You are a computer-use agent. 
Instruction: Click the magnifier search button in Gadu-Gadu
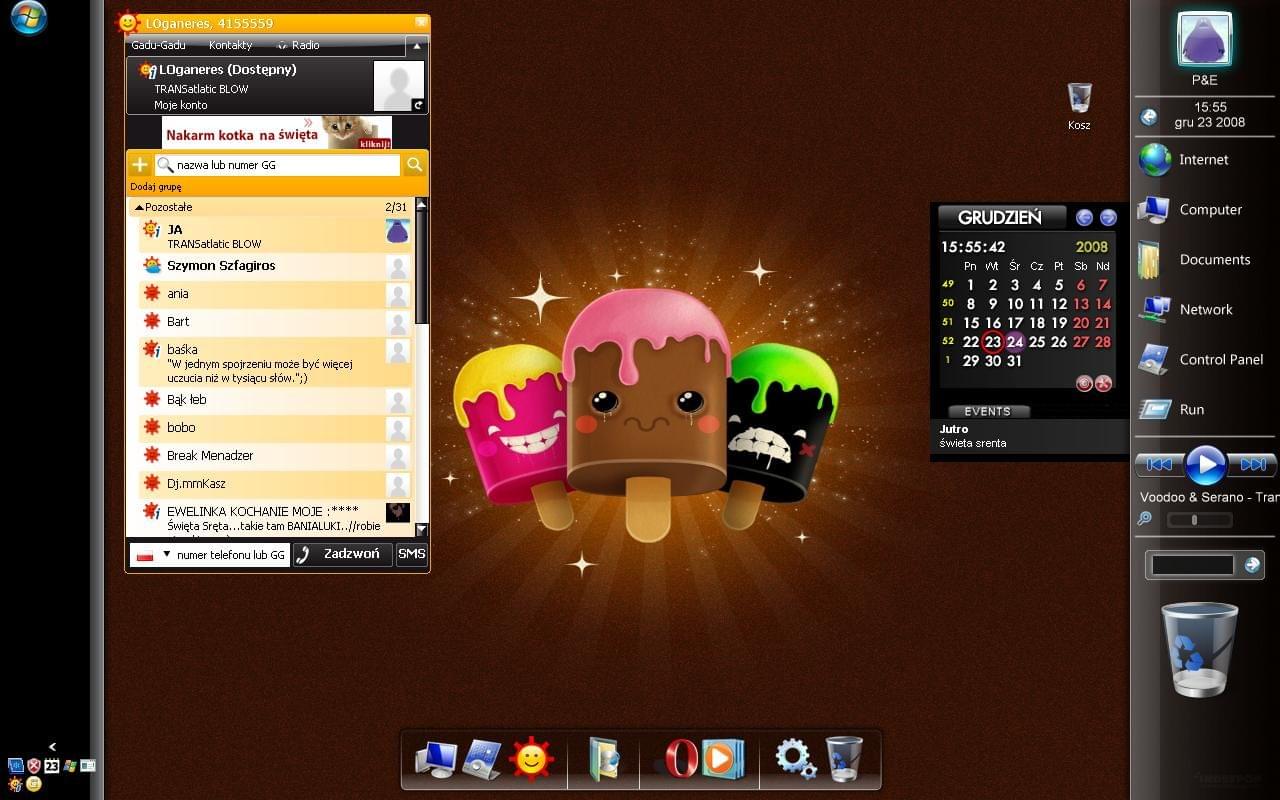414,165
